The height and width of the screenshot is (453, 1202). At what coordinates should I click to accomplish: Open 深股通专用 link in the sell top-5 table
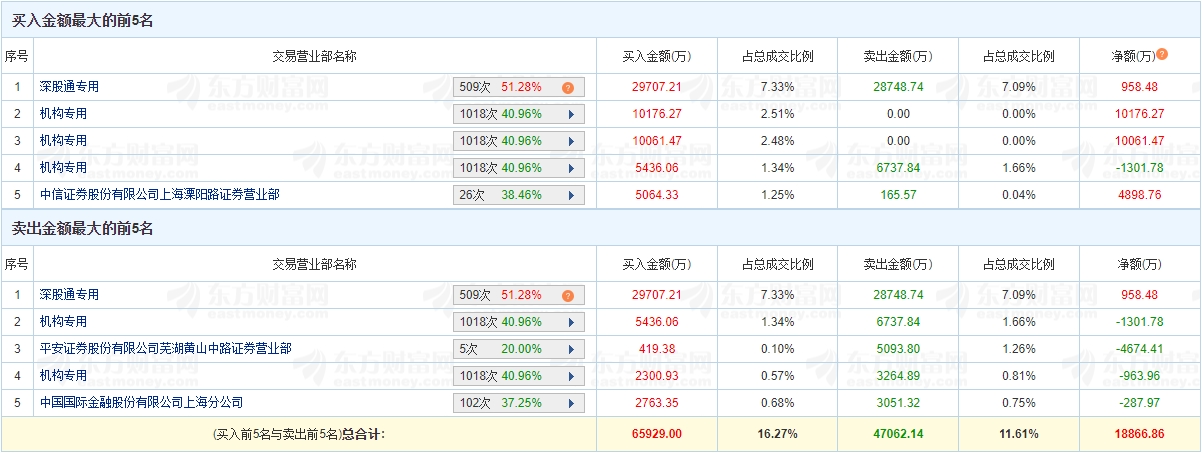[x=69, y=295]
